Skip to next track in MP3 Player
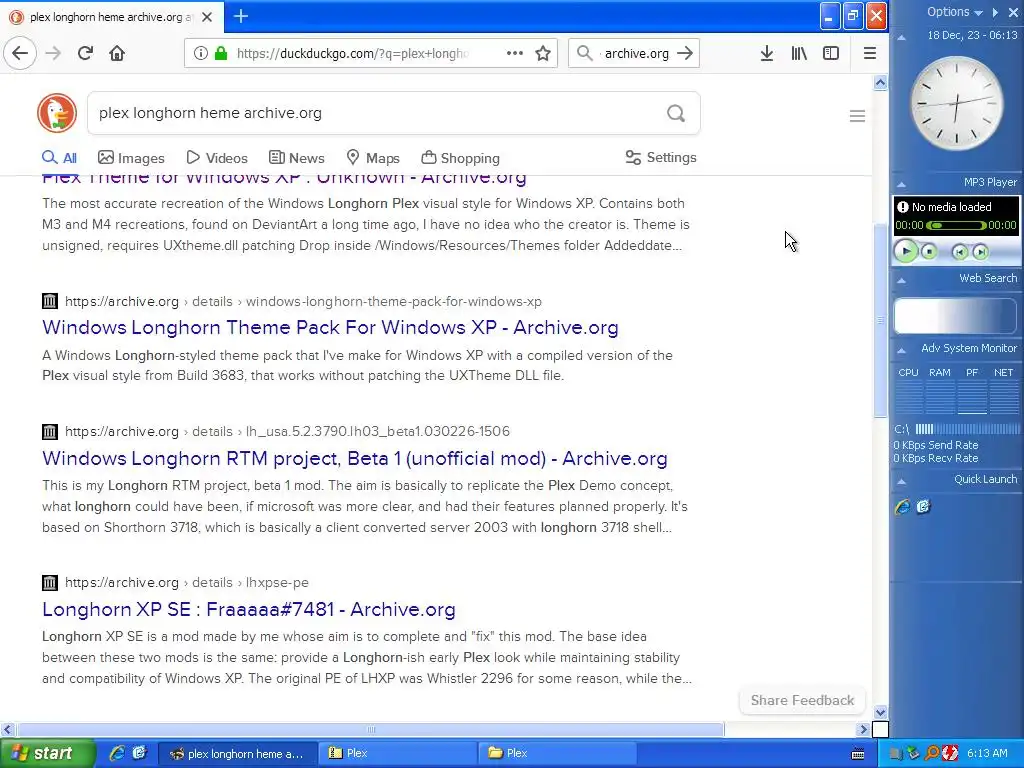The image size is (1024, 768). (980, 252)
